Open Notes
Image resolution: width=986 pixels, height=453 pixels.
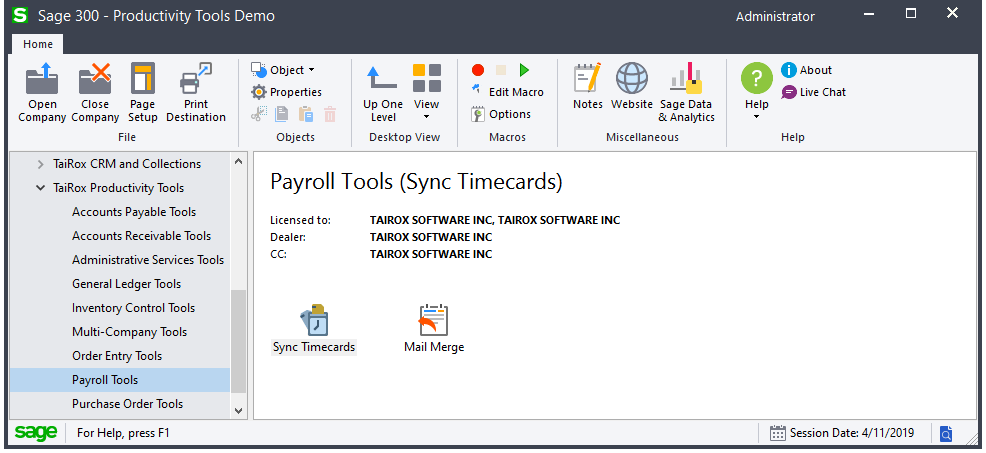point(588,87)
